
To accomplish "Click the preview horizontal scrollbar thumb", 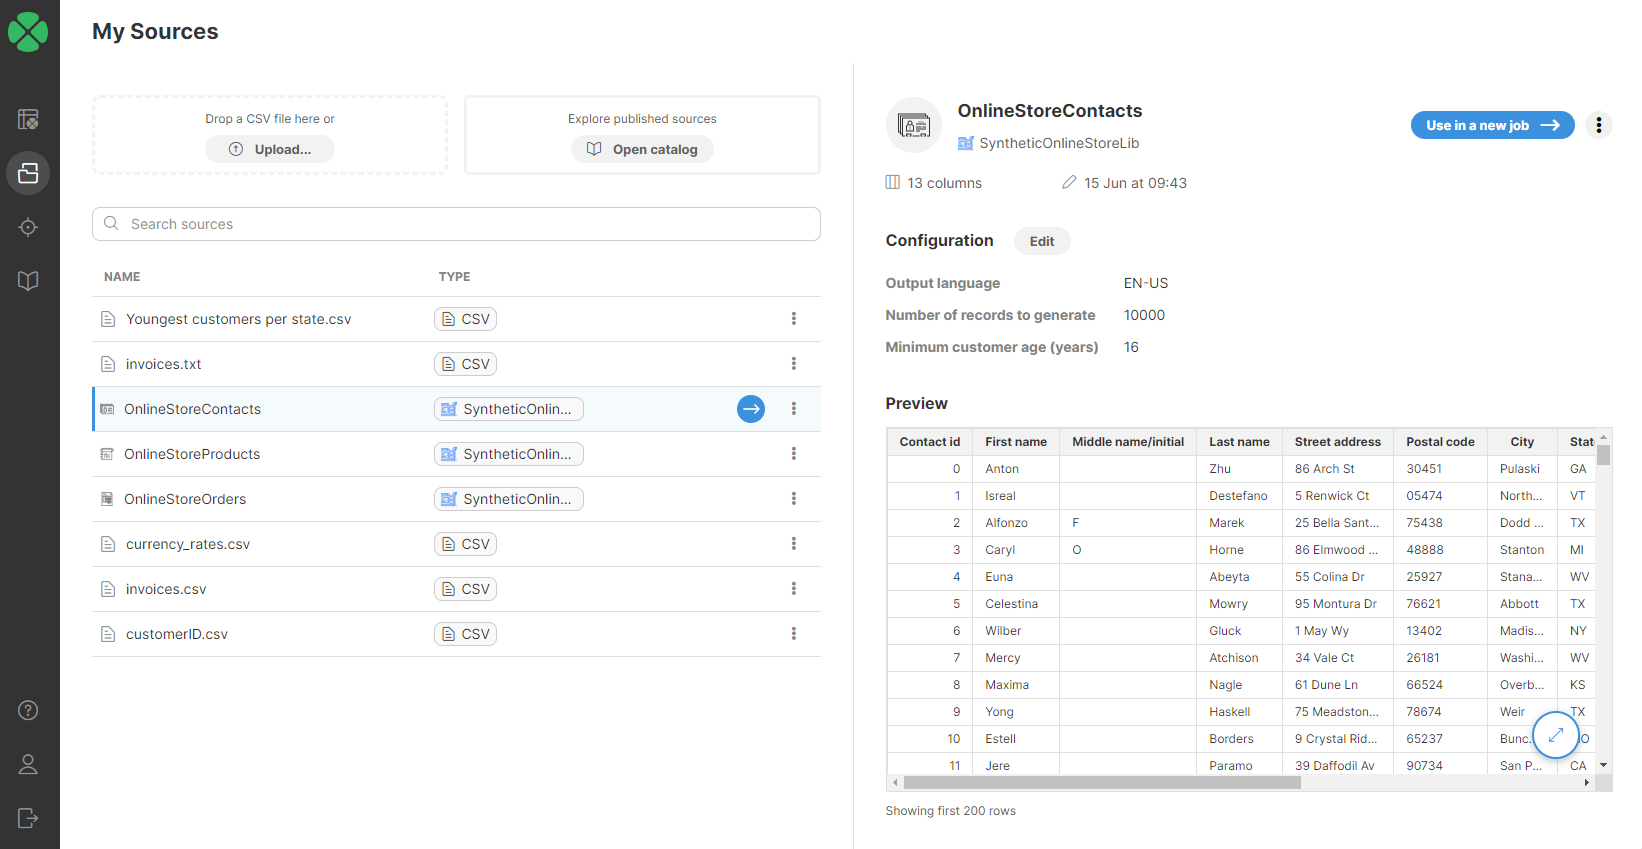I will 1102,783.
